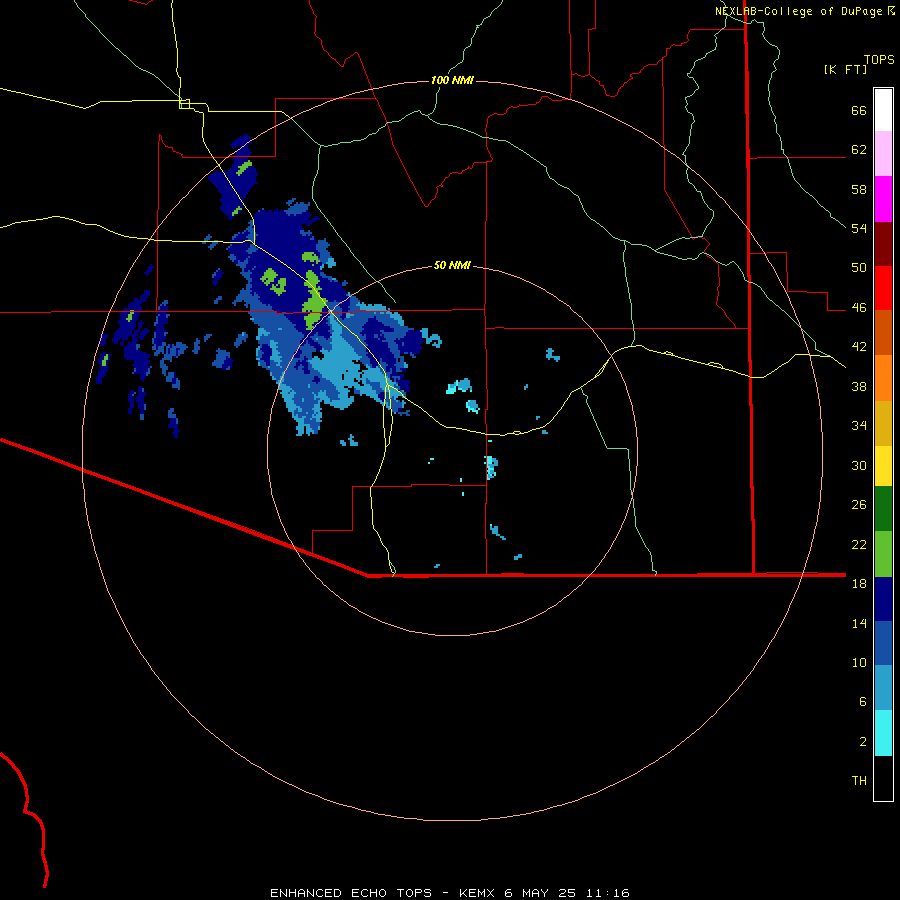Click the navy blue legend swatch
This screenshot has height=900, width=900.
tap(883, 599)
